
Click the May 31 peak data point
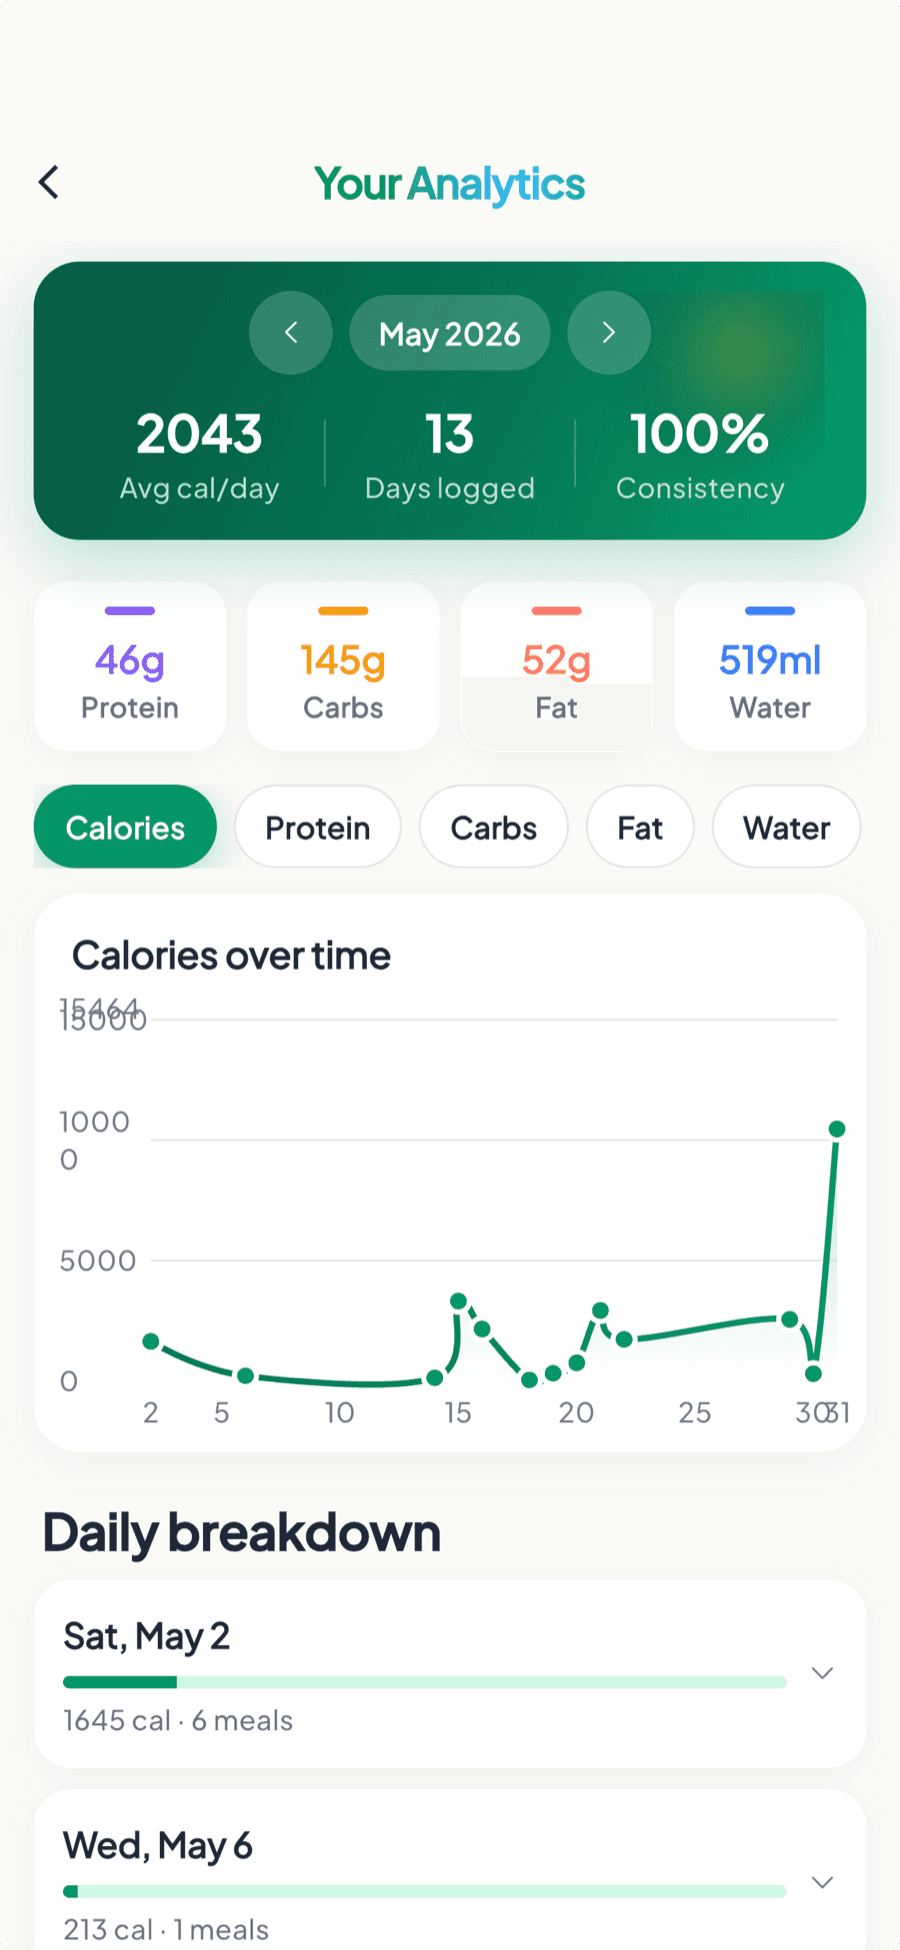coord(837,1129)
